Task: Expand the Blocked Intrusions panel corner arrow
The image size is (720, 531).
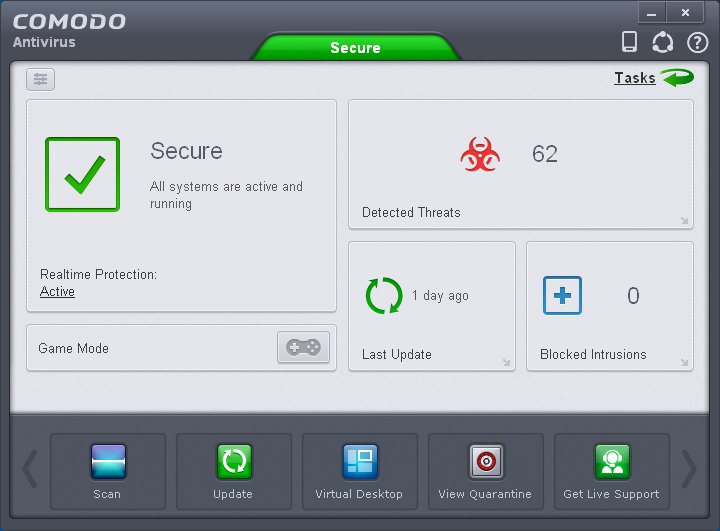Action: tap(684, 363)
